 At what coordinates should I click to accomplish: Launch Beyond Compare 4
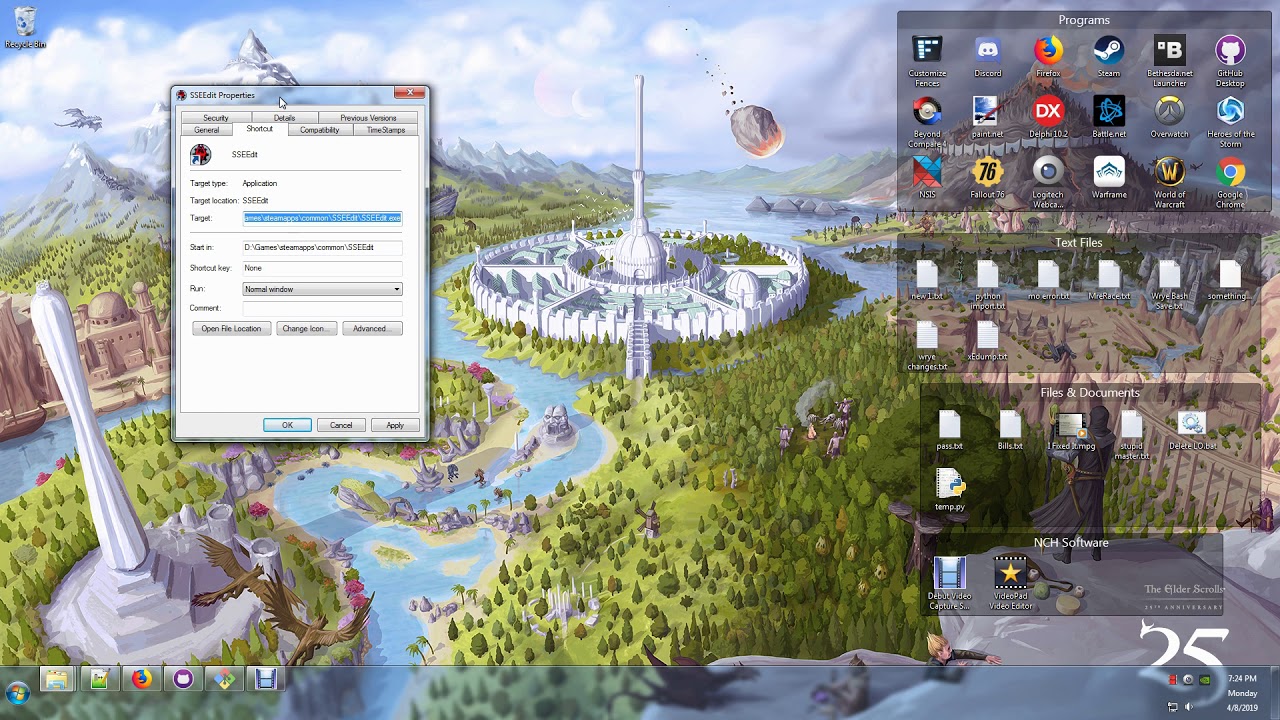point(927,121)
